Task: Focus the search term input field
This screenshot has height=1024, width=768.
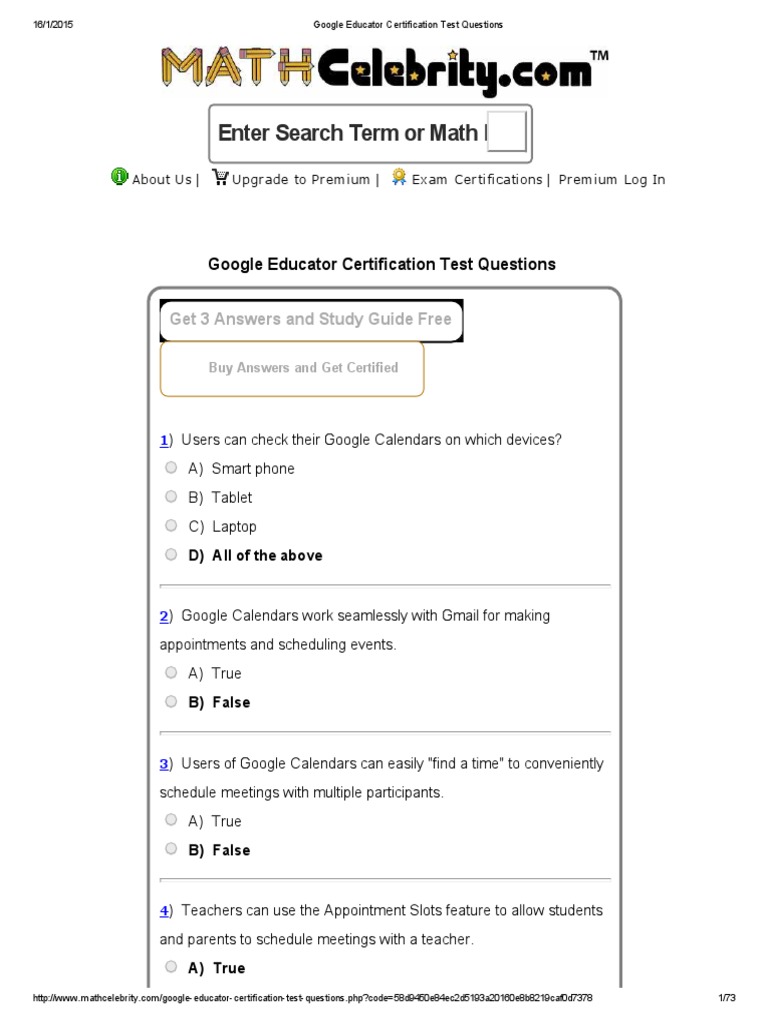Action: 350,133
